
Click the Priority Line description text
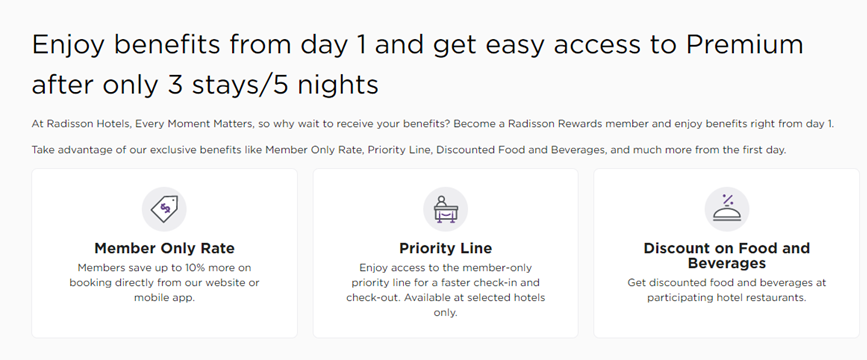[445, 290]
